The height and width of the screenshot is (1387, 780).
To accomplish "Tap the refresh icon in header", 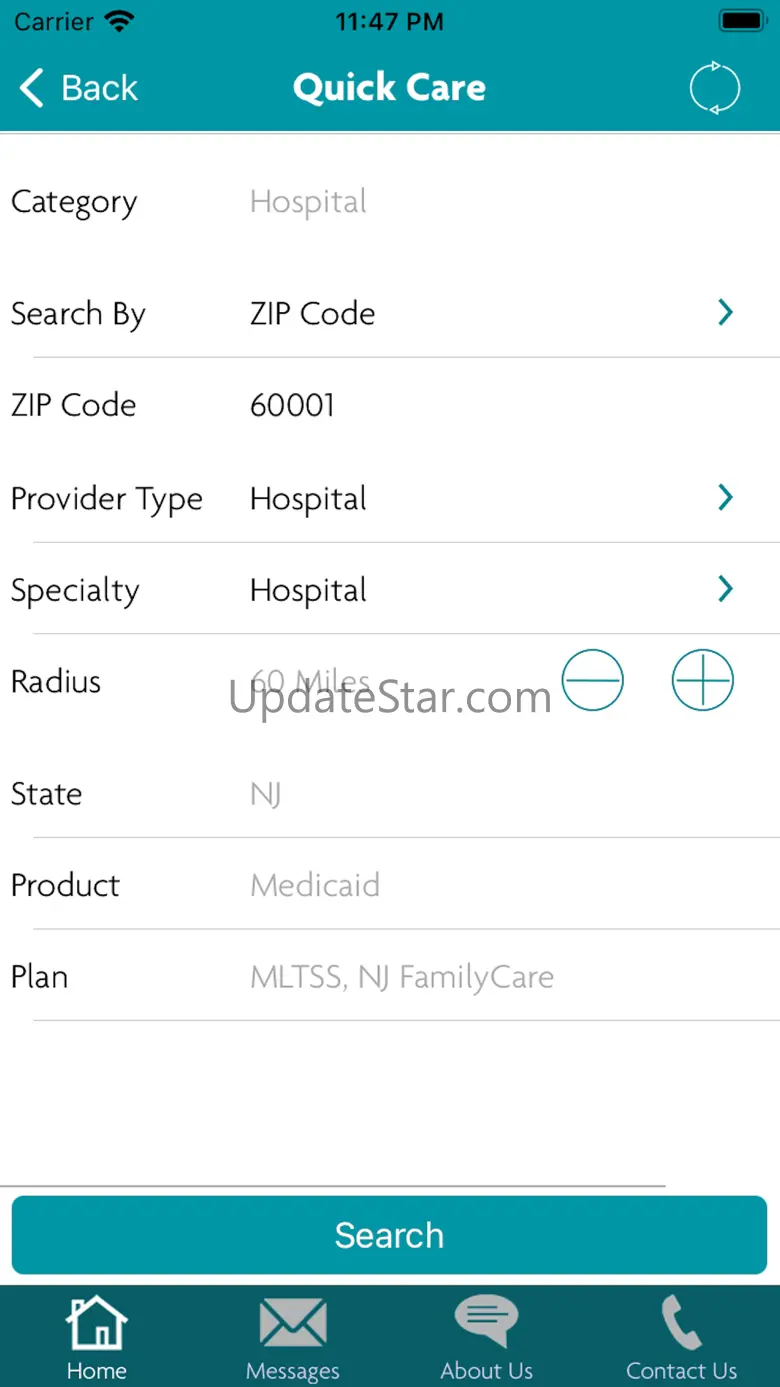I will (714, 88).
